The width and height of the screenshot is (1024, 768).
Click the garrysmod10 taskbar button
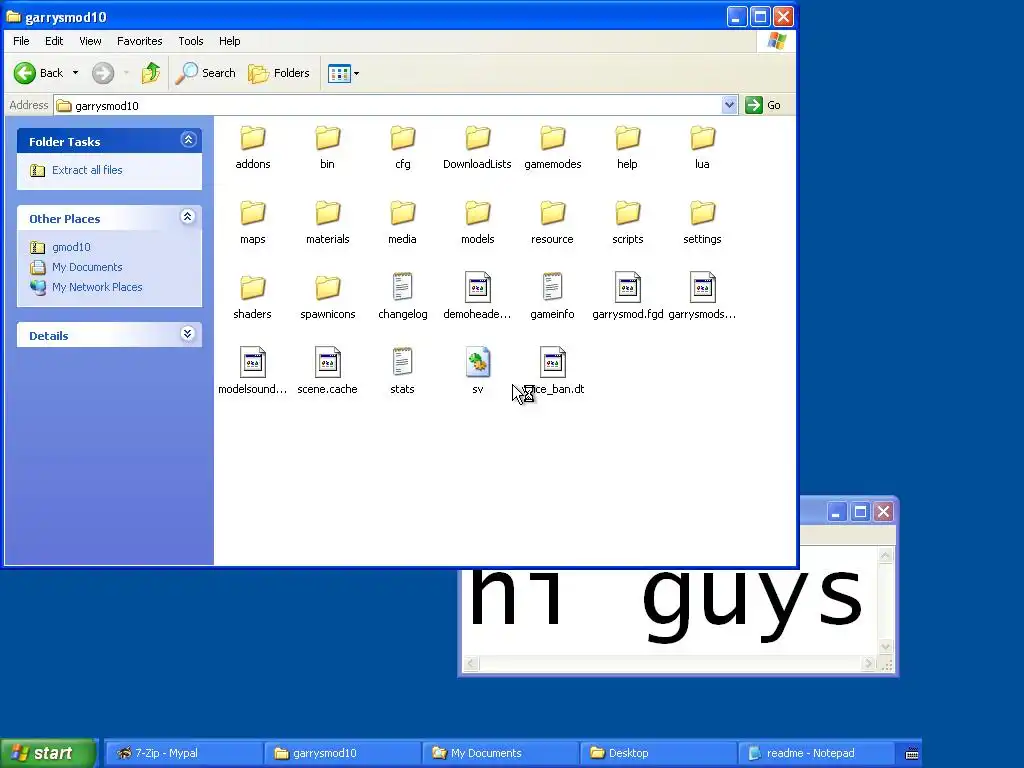(343, 753)
